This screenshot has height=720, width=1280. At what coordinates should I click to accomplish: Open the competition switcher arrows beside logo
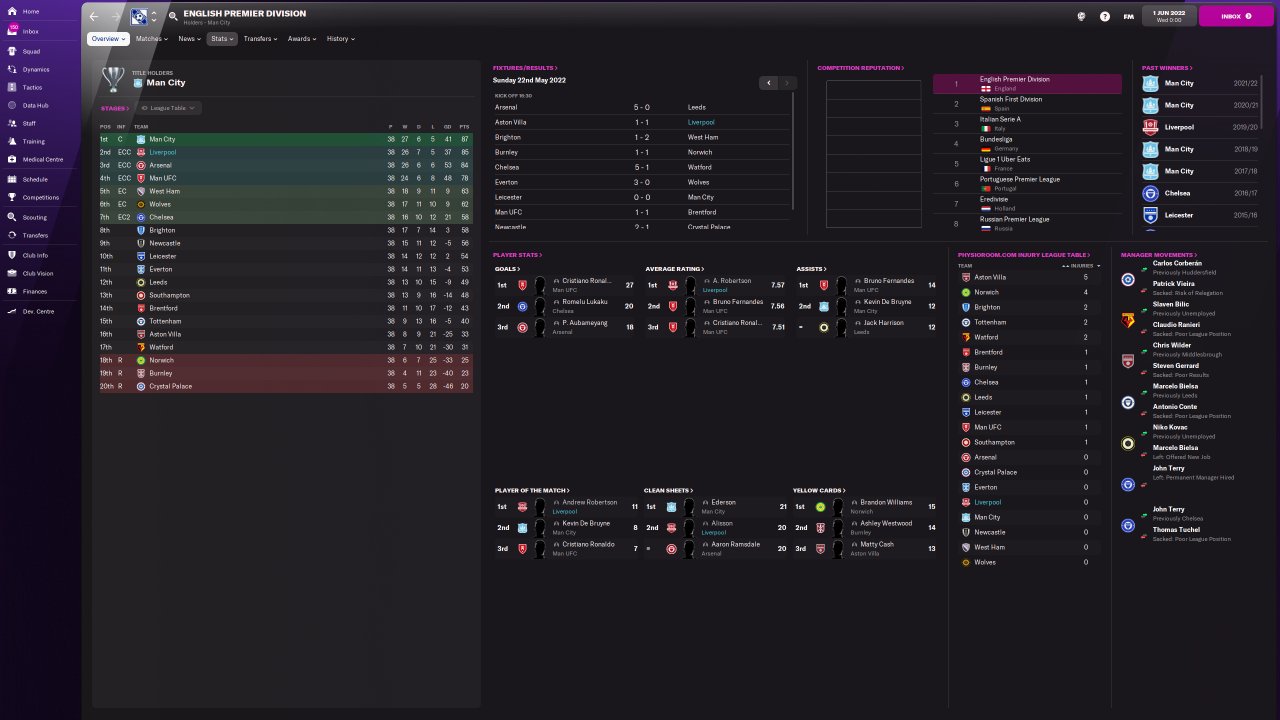coord(153,16)
